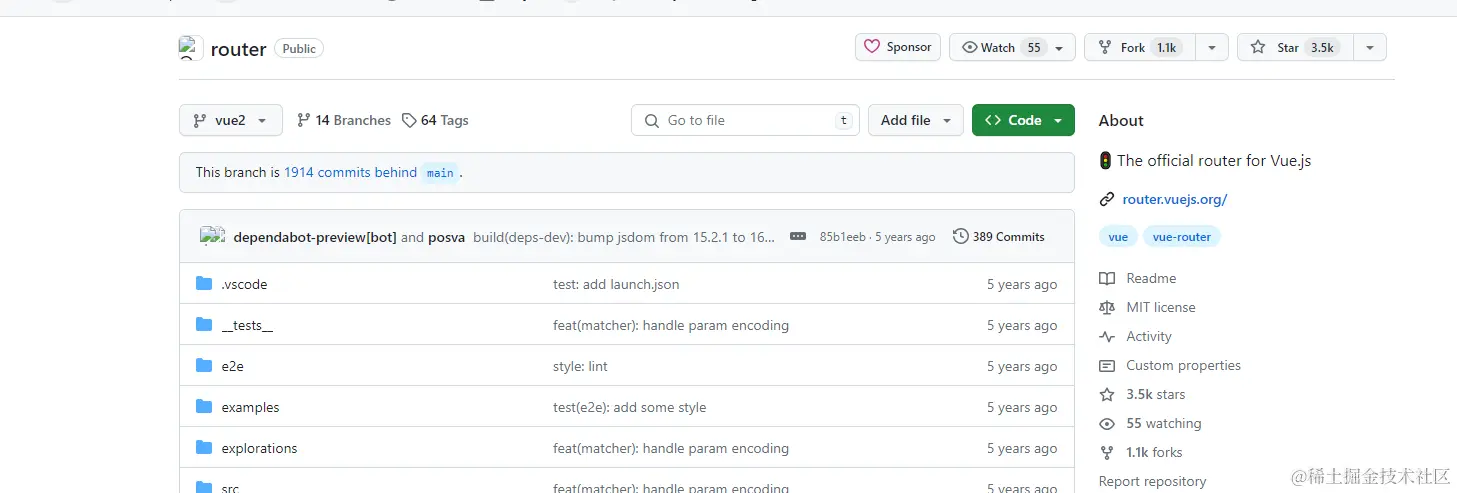The image size is (1457, 493).
Task: Click the icon beside Custom properties
Action: click(1107, 365)
